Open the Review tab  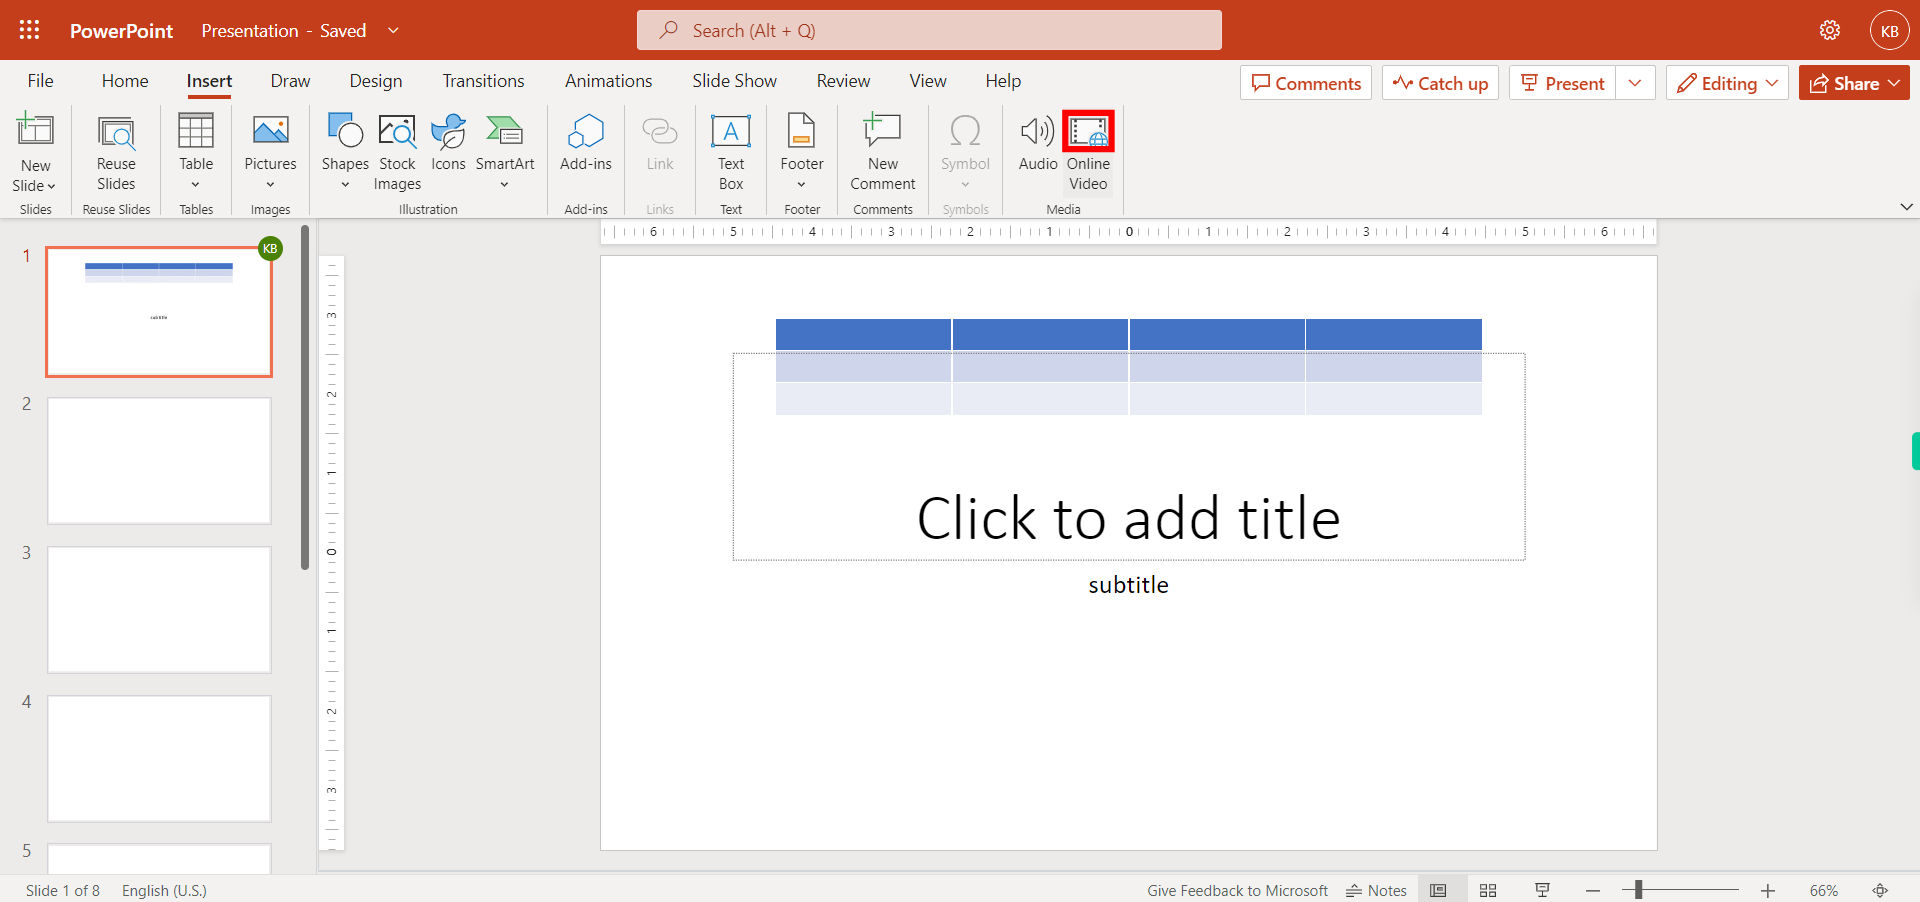point(843,81)
